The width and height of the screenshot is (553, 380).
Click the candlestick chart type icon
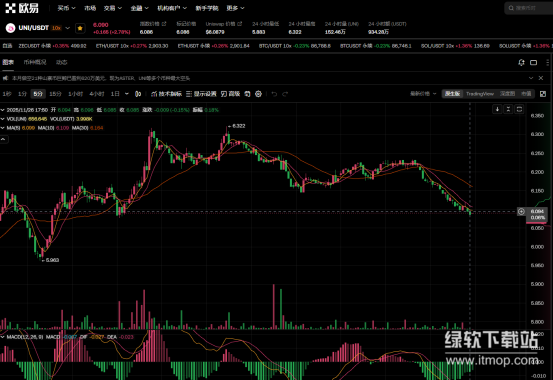pos(138,94)
